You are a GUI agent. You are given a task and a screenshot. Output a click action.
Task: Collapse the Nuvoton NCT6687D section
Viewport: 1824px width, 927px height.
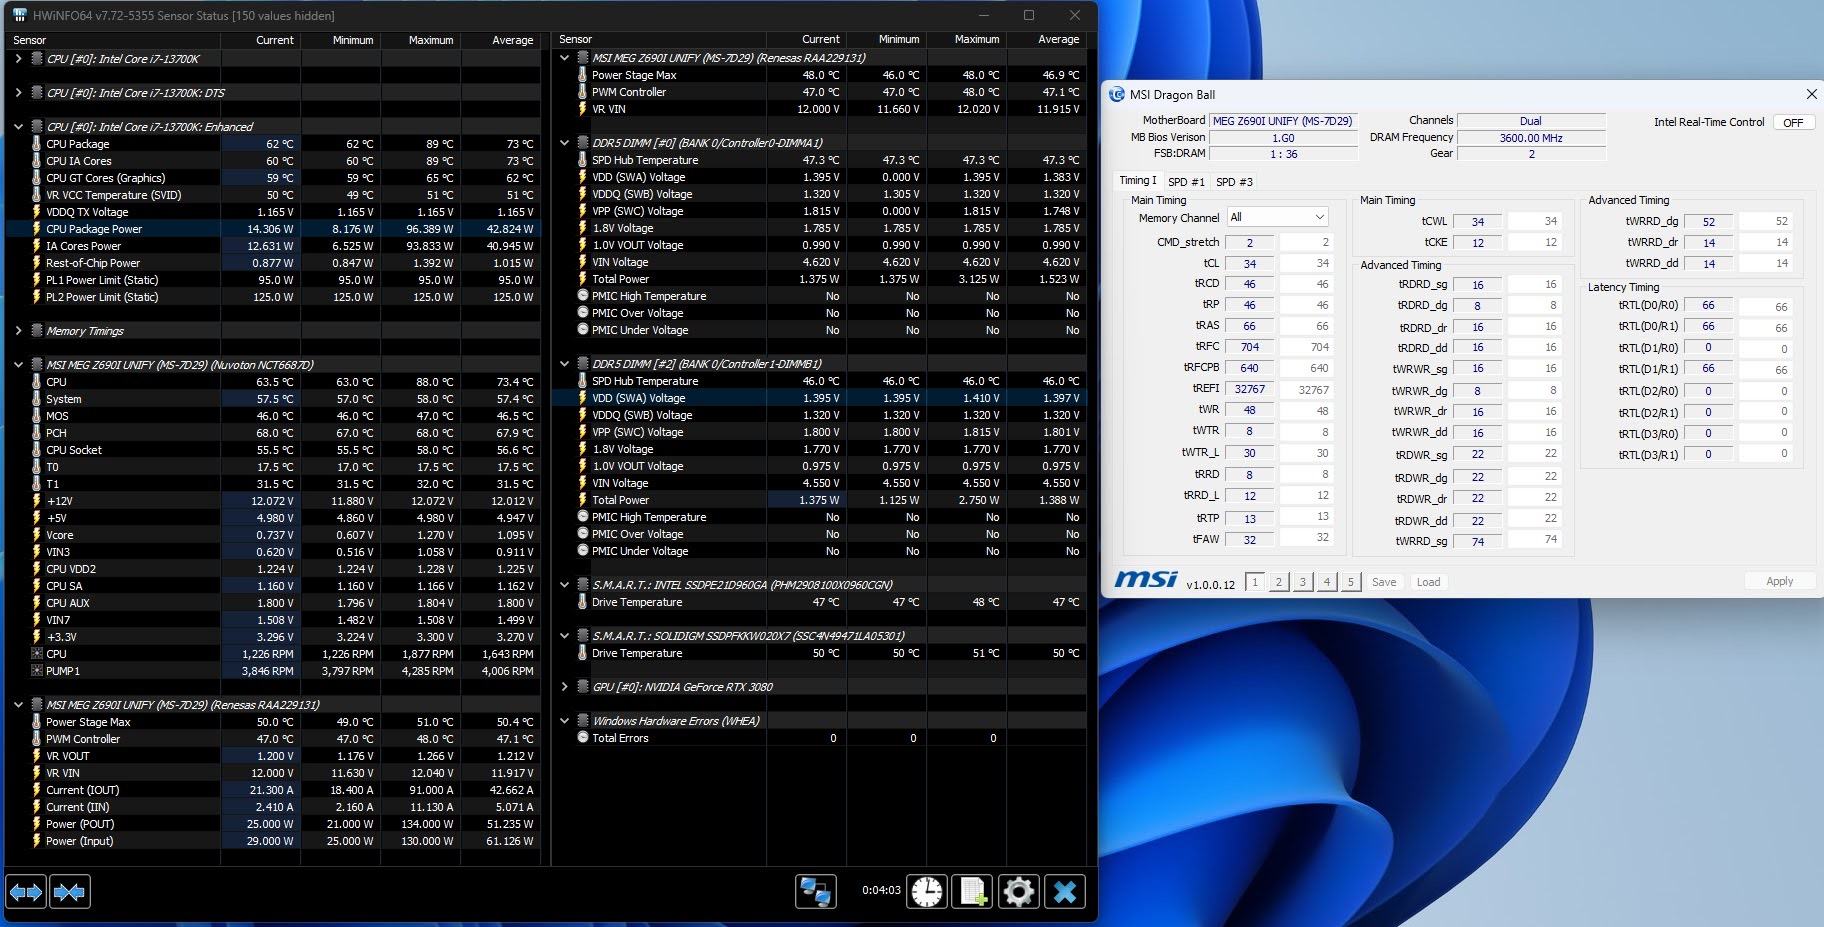(x=18, y=365)
